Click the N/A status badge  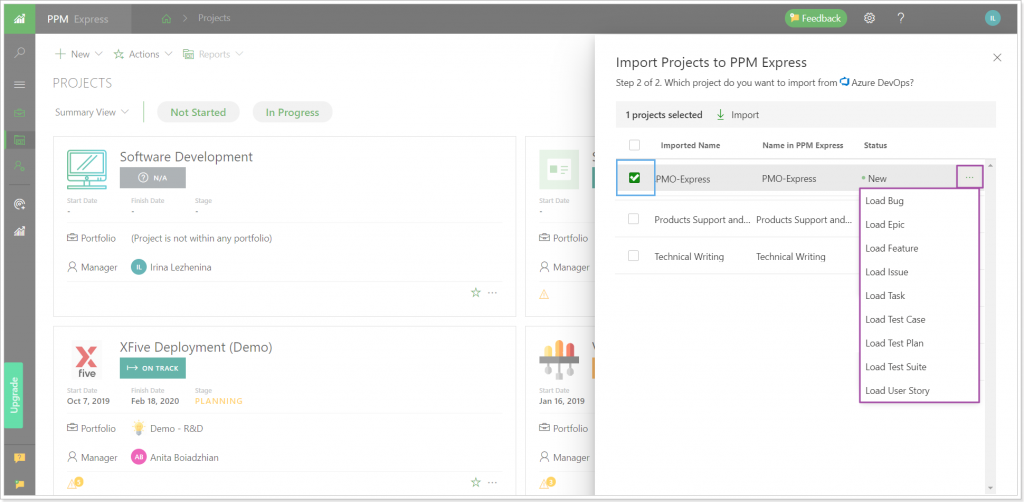[153, 178]
